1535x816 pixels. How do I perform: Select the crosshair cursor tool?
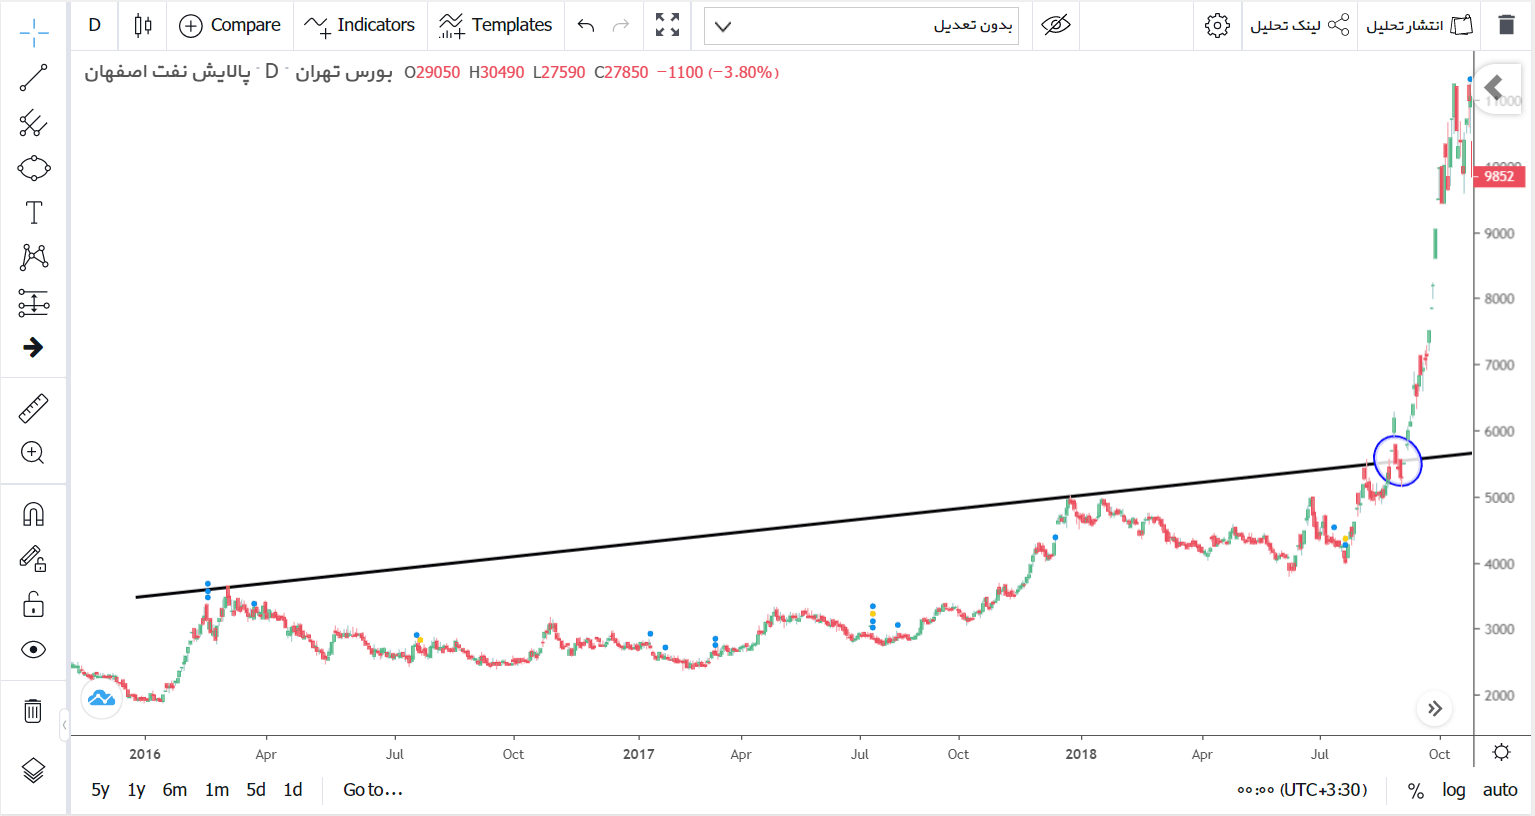coord(33,33)
